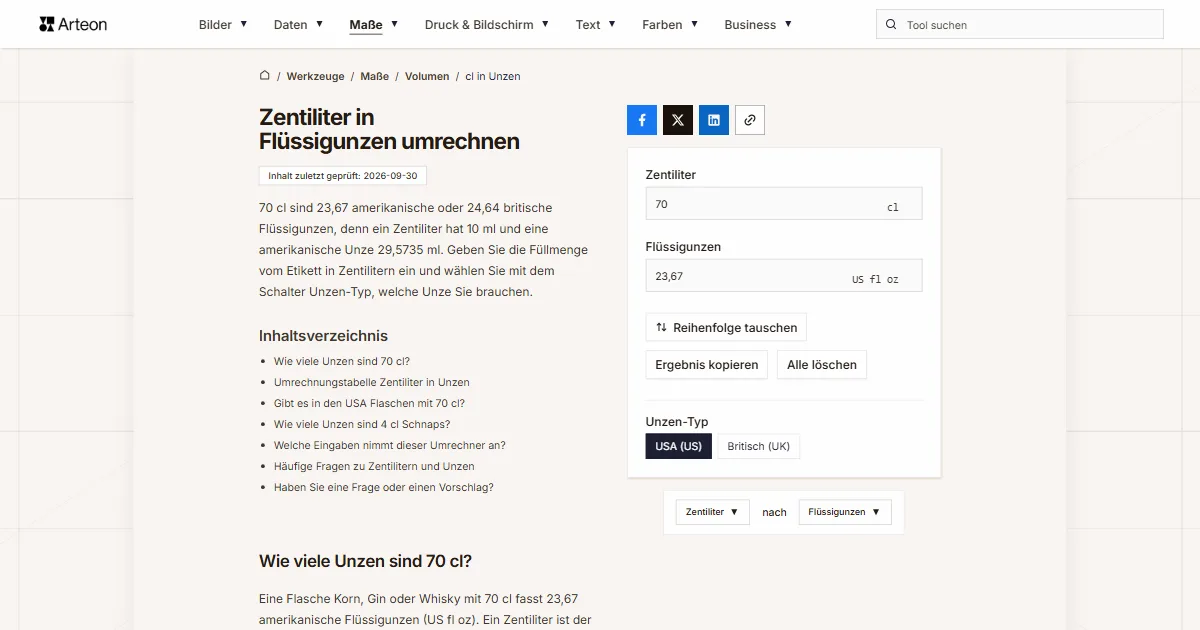Open the Text menu
This screenshot has width=1200, height=630.
596,25
